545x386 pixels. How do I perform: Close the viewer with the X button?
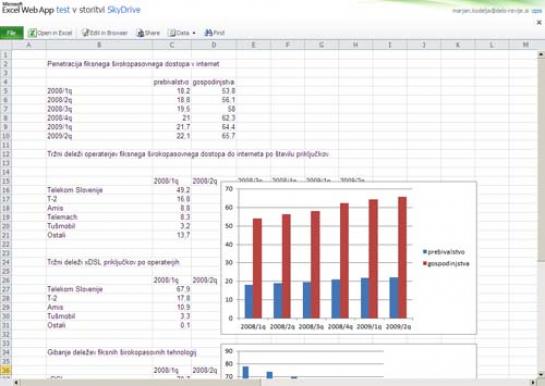pos(539,23)
